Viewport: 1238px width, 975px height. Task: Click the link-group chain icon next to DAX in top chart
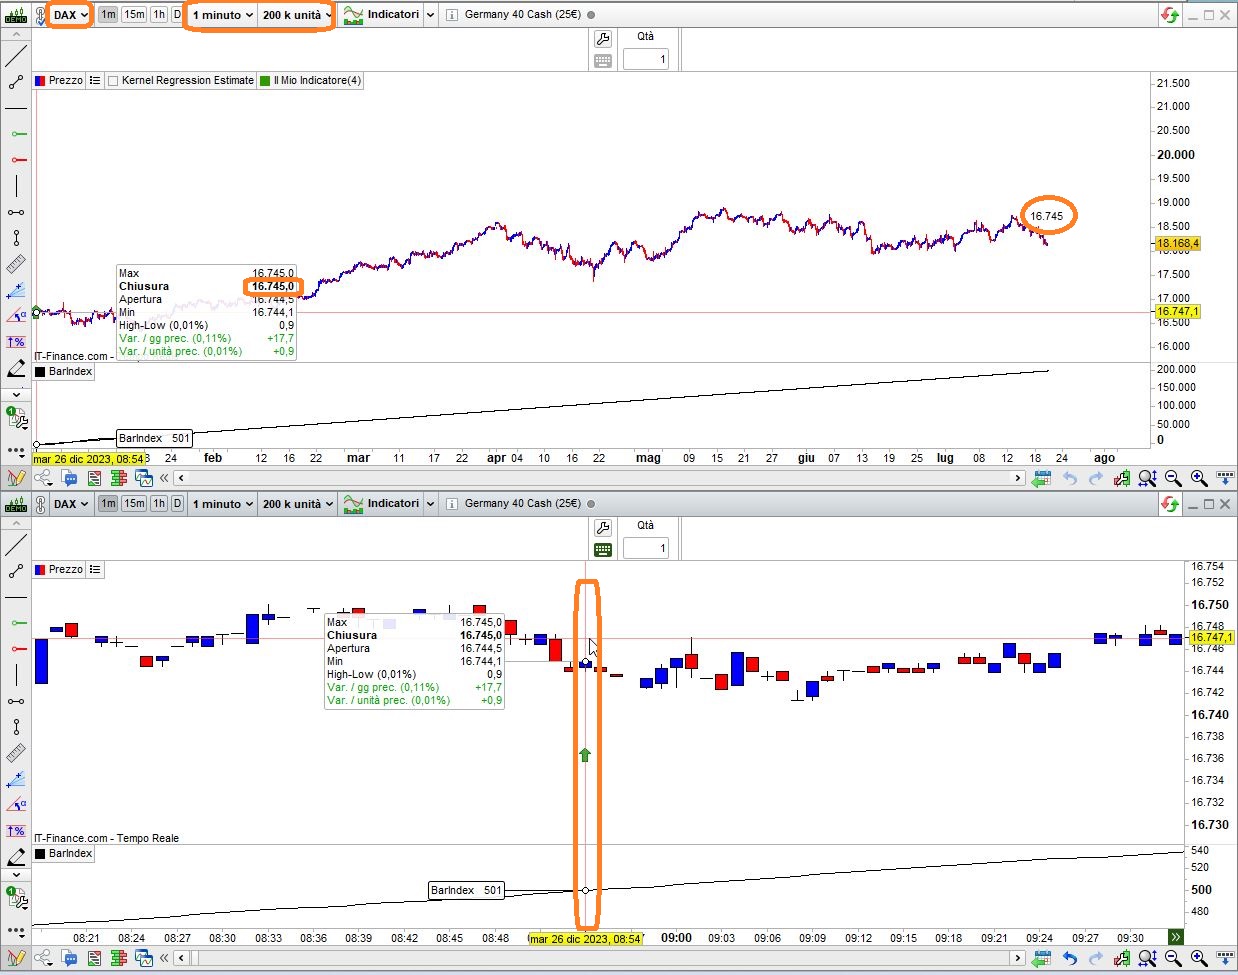(x=41, y=15)
